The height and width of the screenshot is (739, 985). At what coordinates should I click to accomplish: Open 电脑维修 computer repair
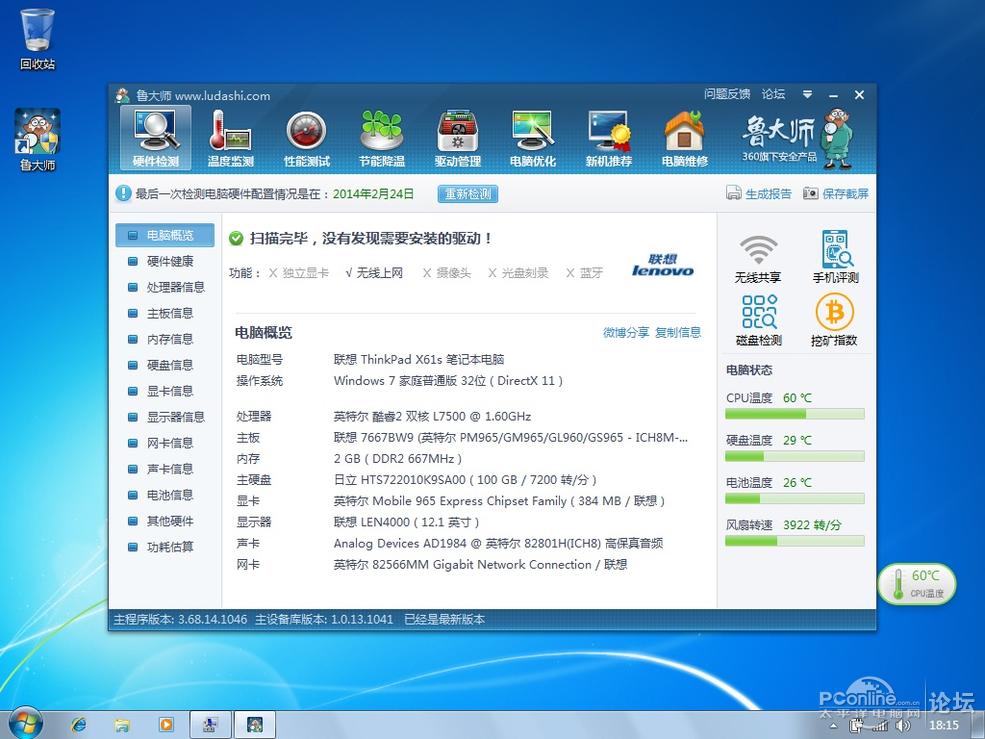point(685,139)
